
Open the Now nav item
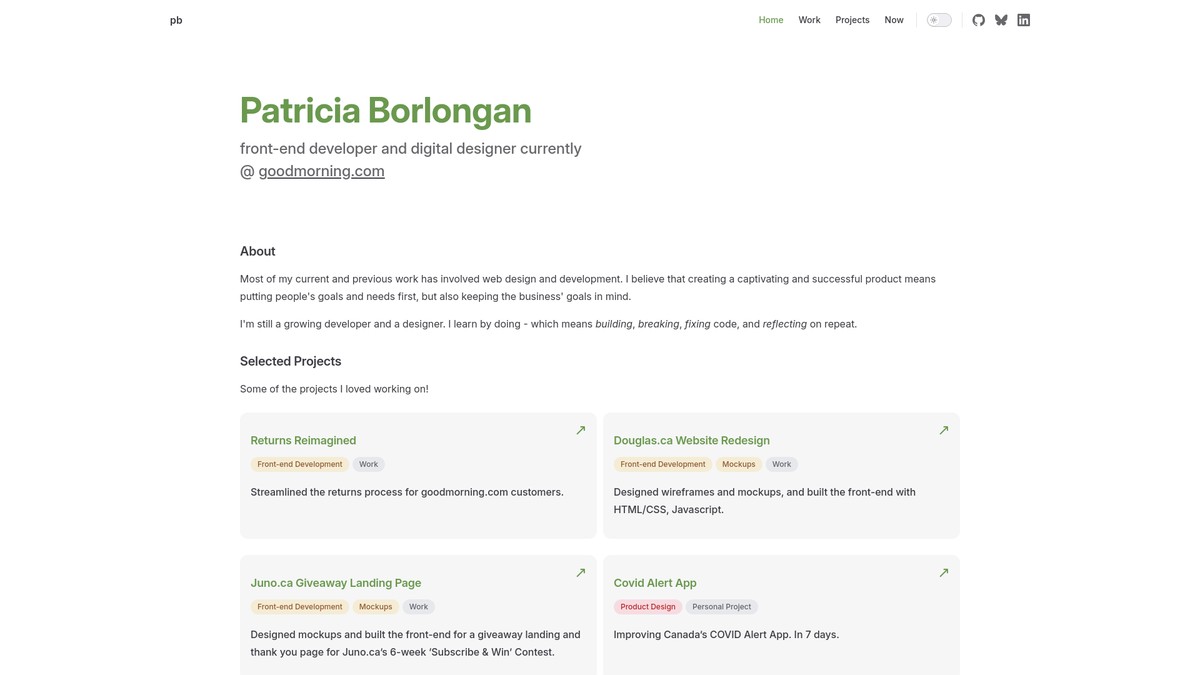pyautogui.click(x=894, y=20)
